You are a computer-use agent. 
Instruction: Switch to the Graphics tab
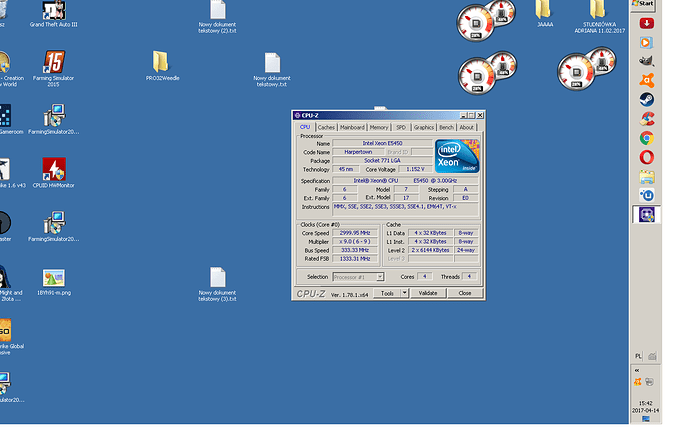click(424, 127)
